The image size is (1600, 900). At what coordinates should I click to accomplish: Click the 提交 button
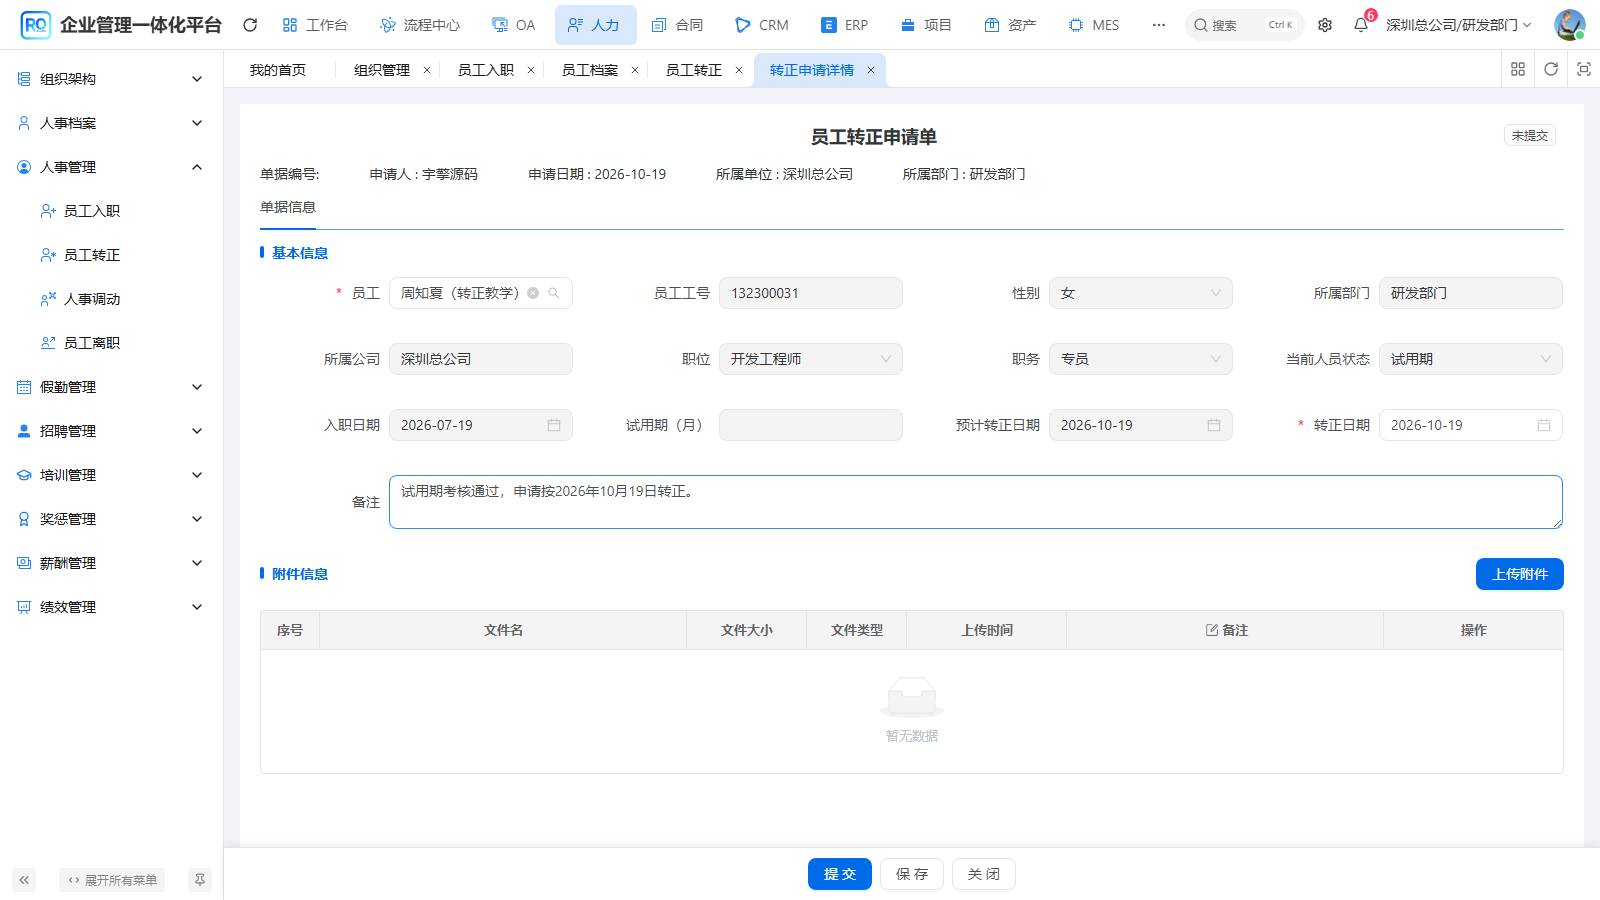click(x=840, y=874)
